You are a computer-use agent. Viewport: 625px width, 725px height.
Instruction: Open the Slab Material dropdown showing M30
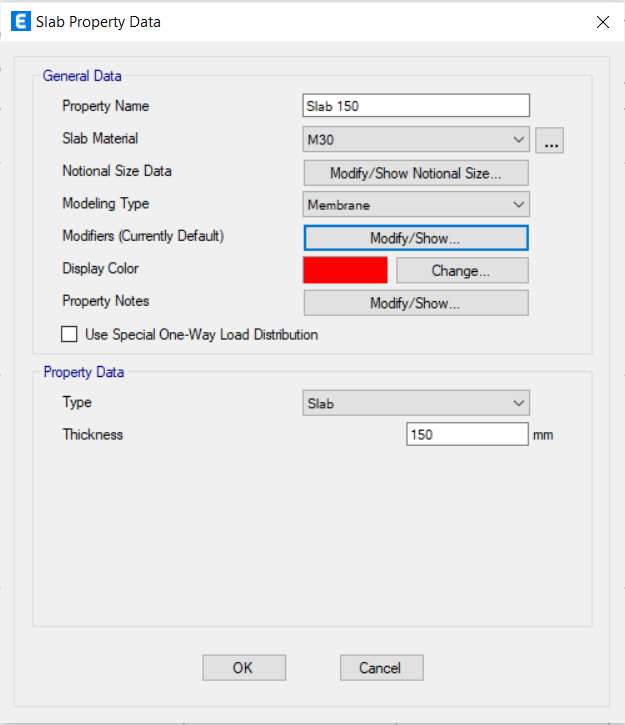tap(416, 139)
